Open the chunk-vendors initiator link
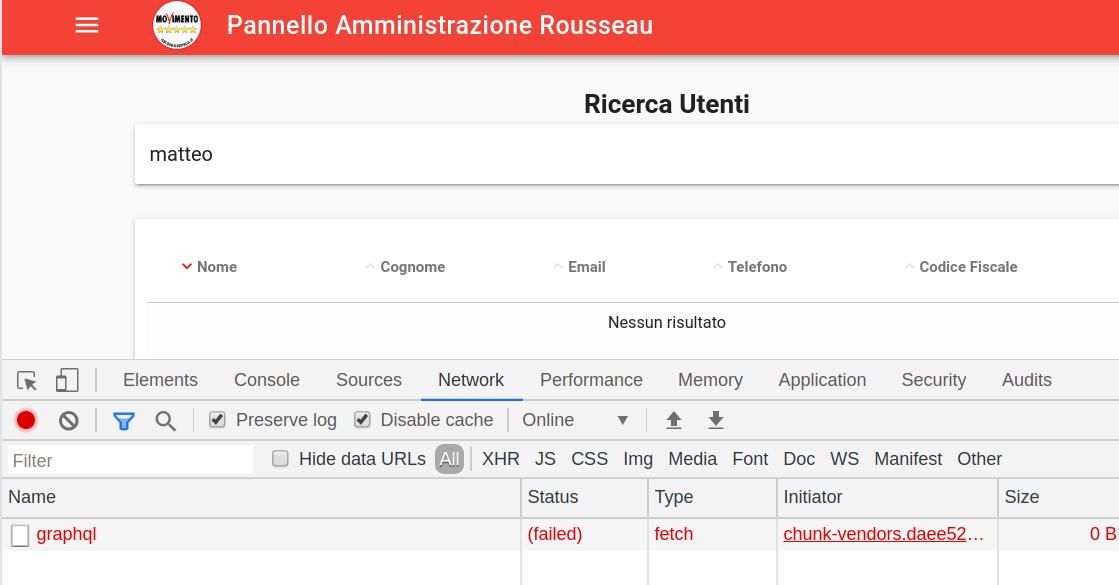This screenshot has width=1119, height=585. [x=883, y=534]
